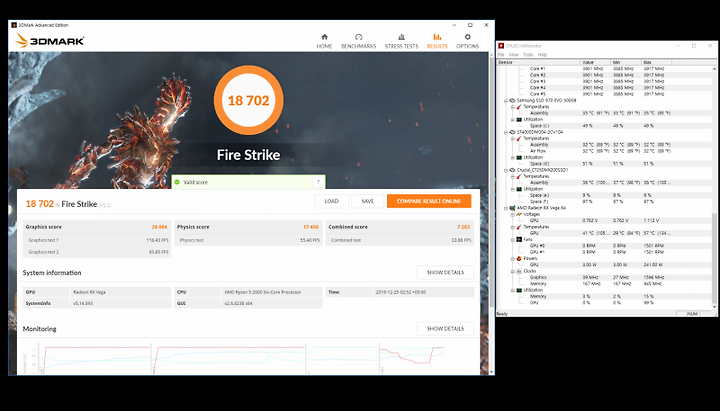
Task: Click HWMonitor scrollbar down arrow
Action: click(714, 307)
